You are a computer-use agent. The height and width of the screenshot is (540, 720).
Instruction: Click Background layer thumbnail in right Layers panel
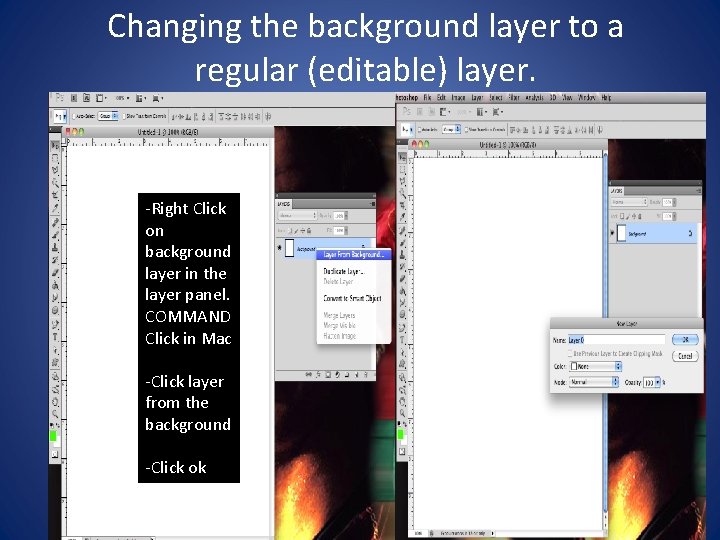pyautogui.click(x=621, y=233)
